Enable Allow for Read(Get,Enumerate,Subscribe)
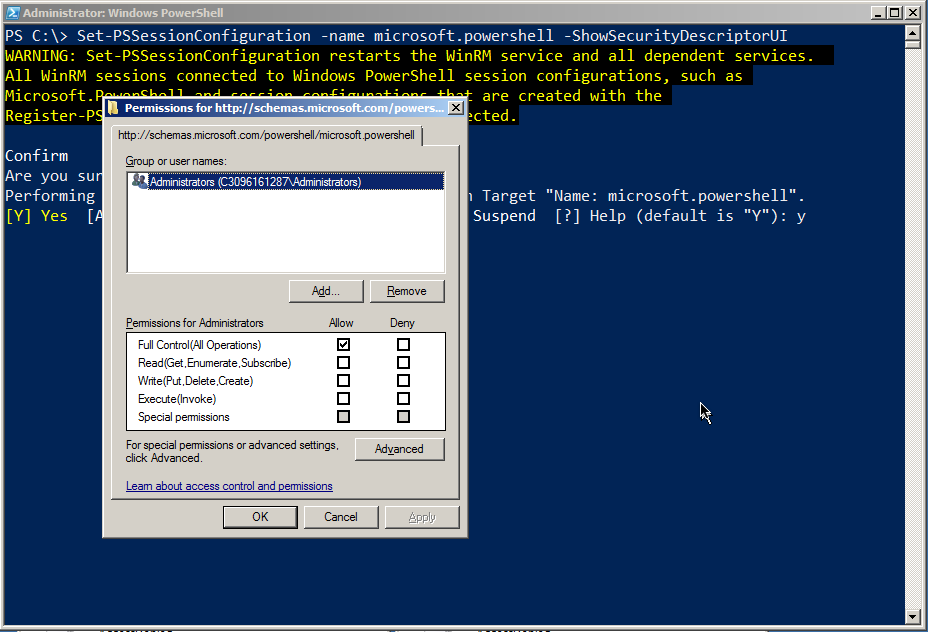The width and height of the screenshot is (928, 632). (x=344, y=363)
